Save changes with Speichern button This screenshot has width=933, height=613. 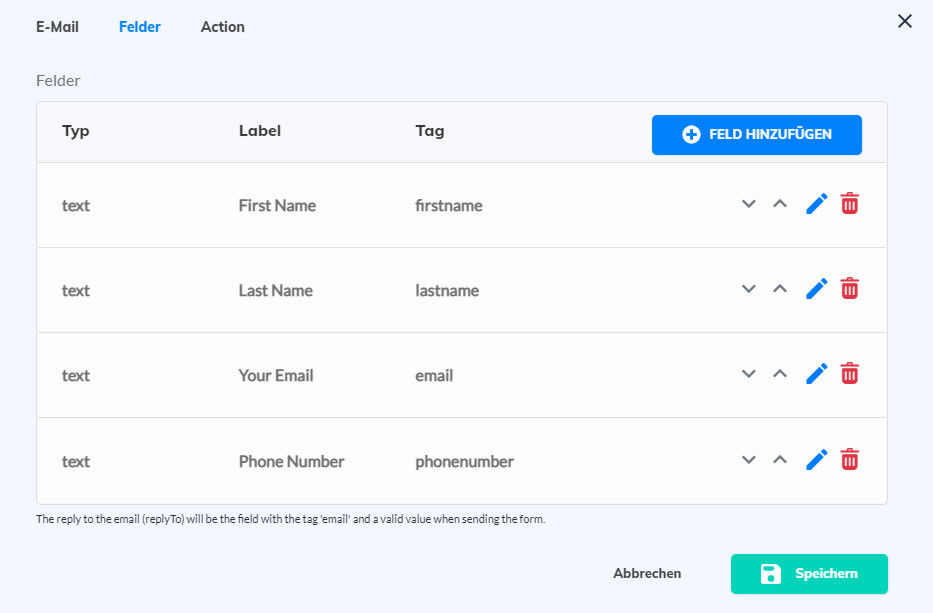(808, 574)
